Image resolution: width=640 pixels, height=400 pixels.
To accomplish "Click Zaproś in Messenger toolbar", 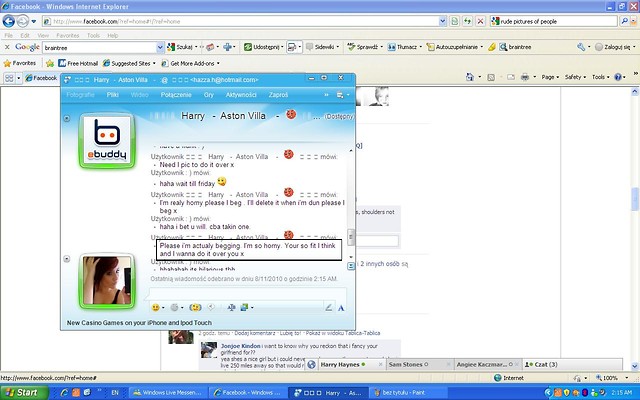I will pos(278,95).
